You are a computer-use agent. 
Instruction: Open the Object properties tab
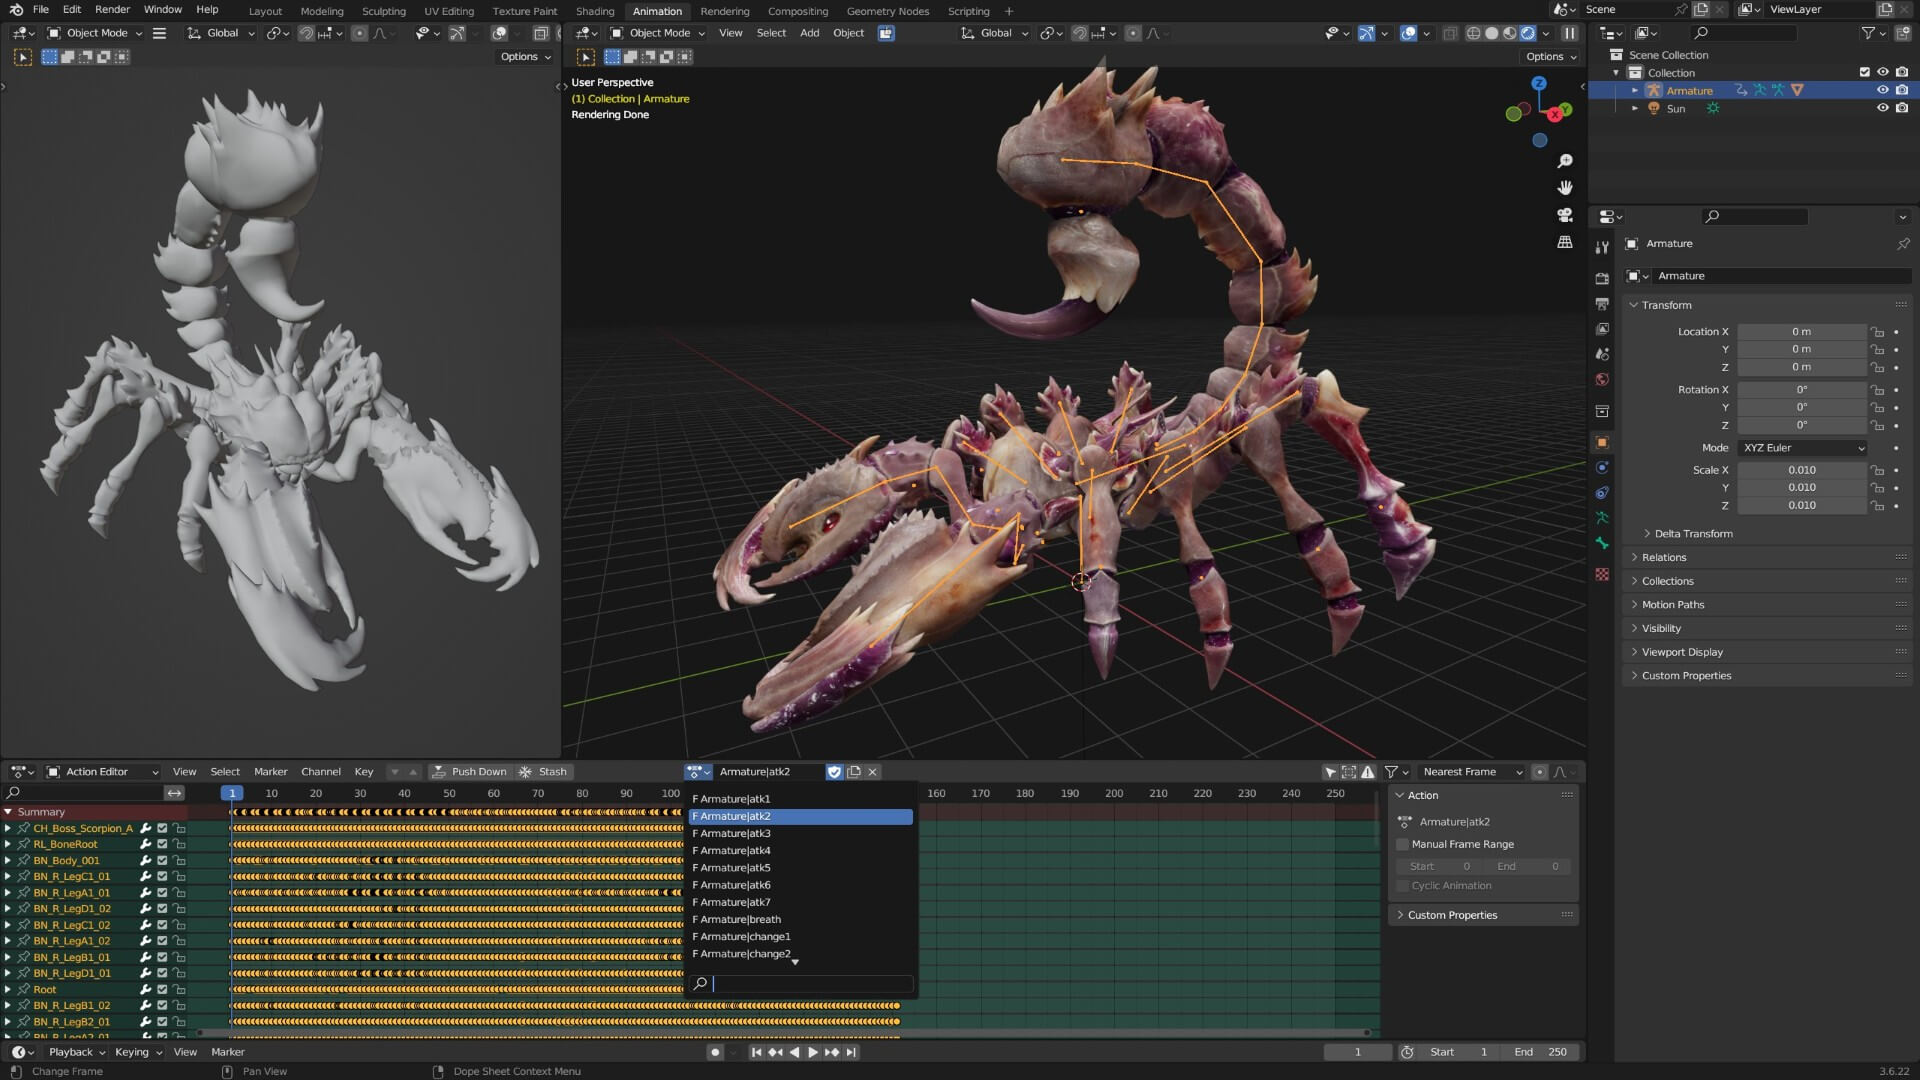(x=1602, y=443)
